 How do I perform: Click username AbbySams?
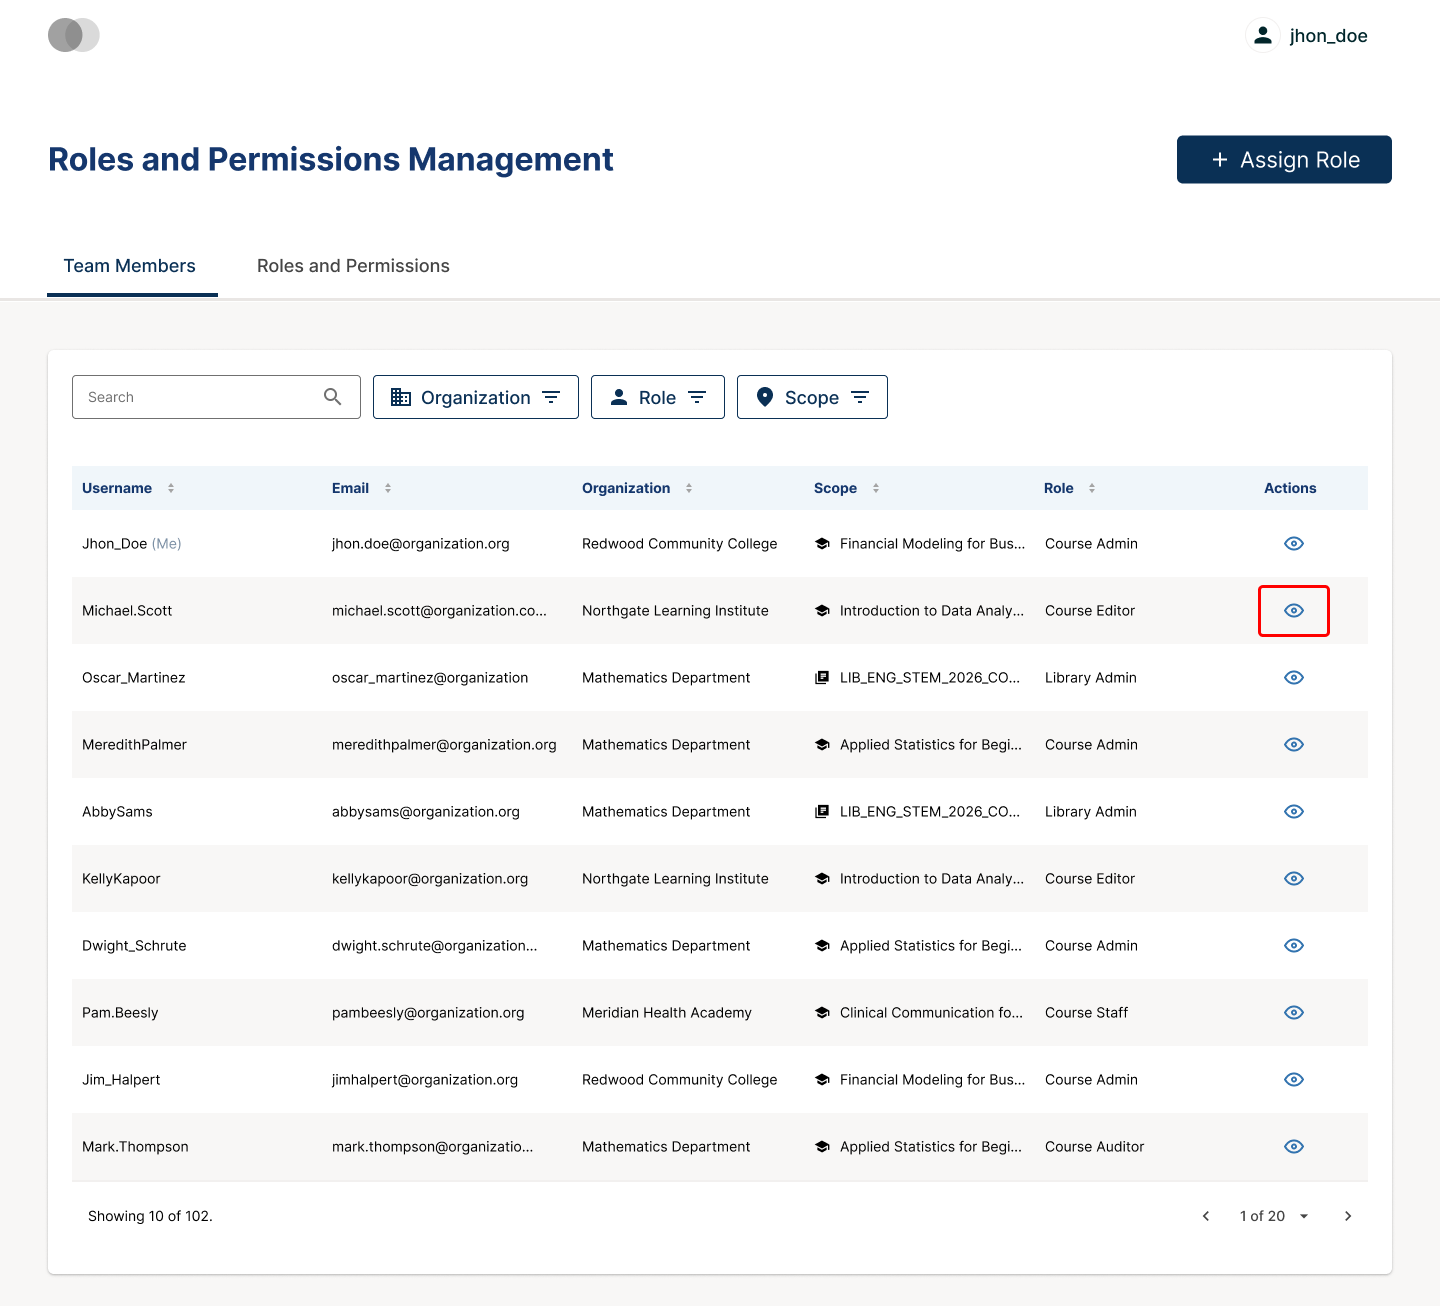(117, 812)
